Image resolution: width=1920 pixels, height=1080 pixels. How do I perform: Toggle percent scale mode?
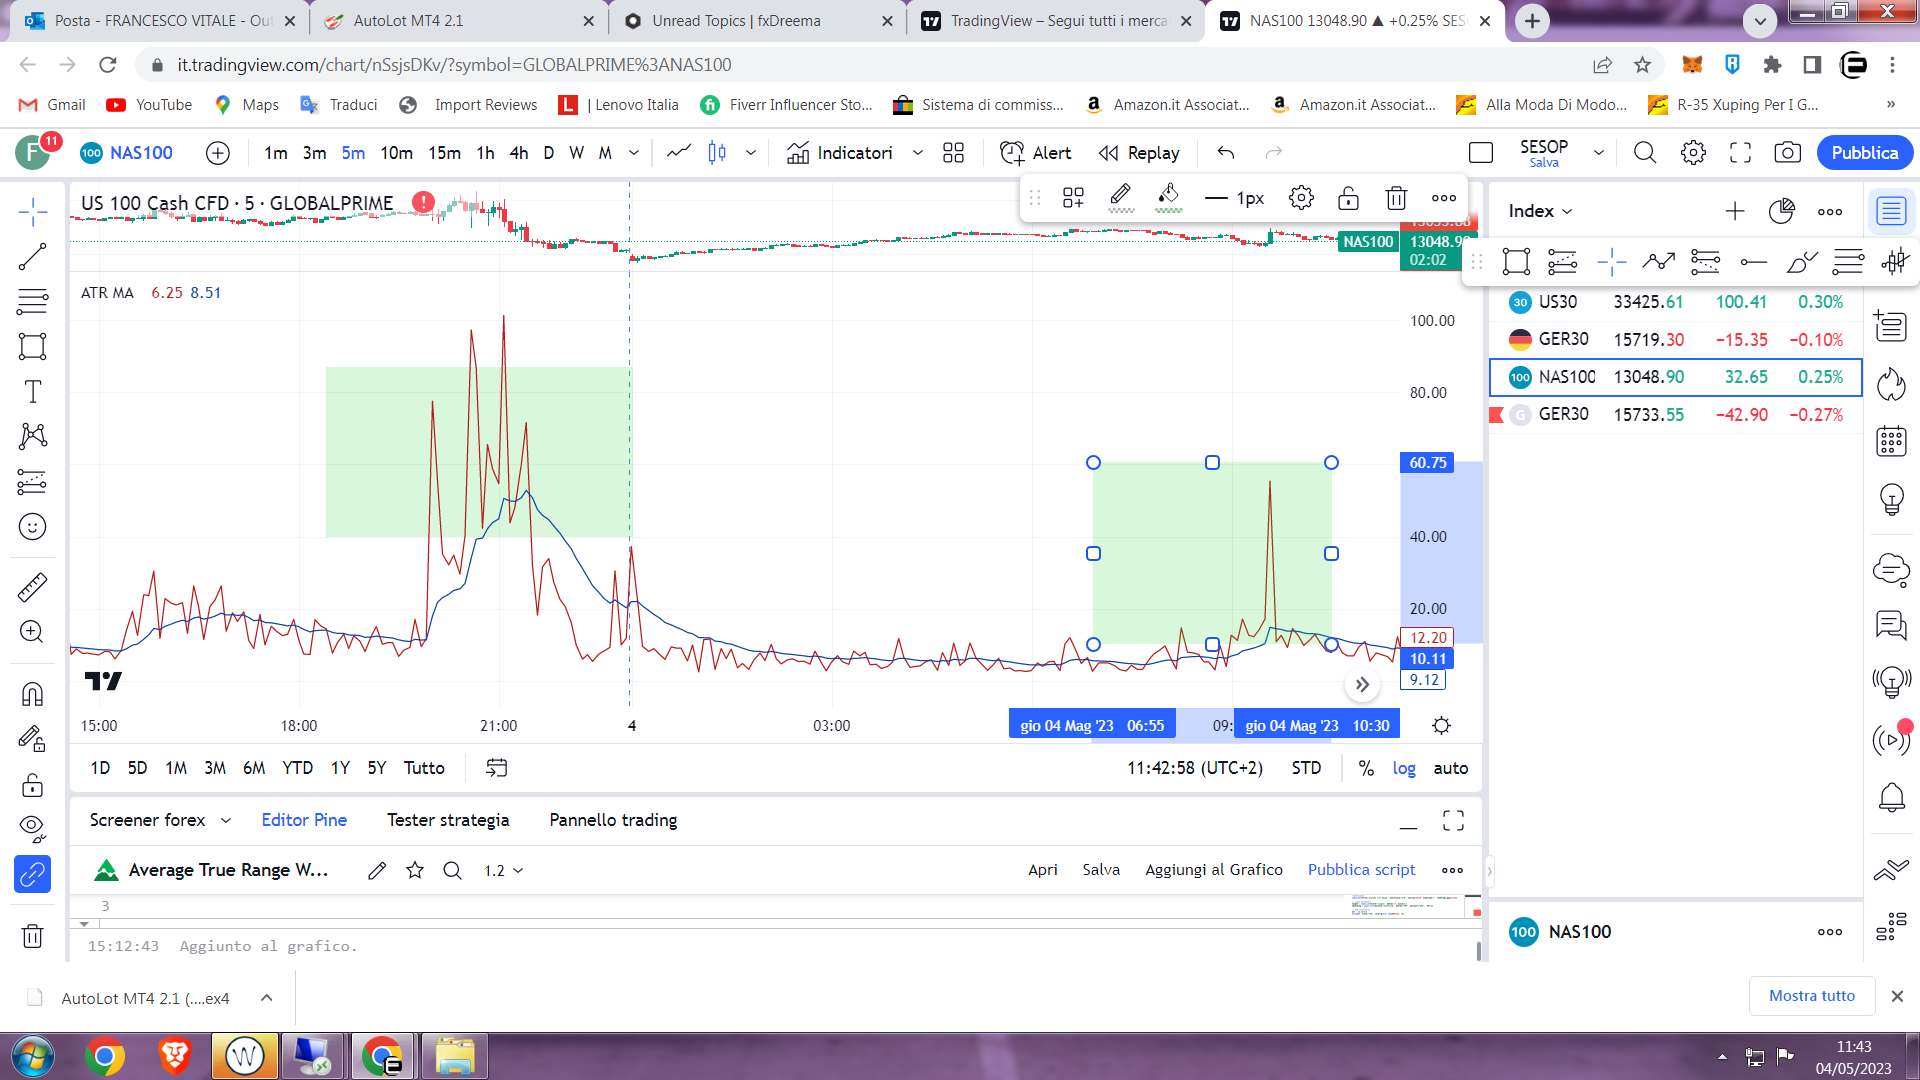tap(1366, 768)
